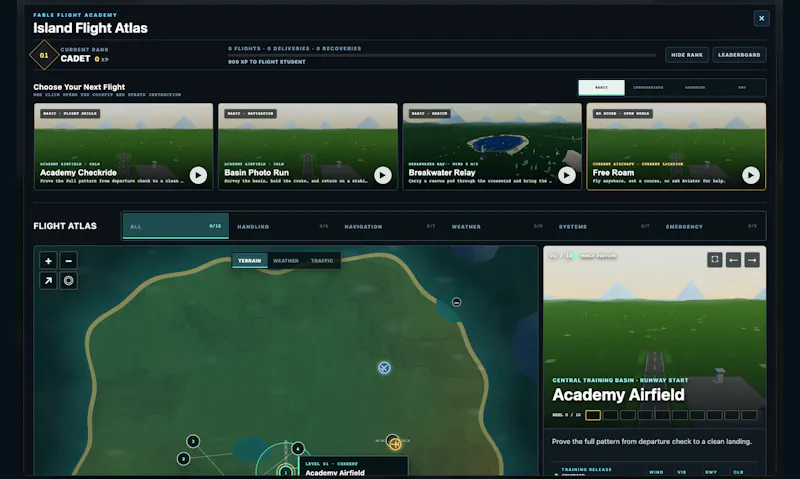The width and height of the screenshot is (800, 479).
Task: Switch to Intermediate difficulty tab
Action: click(648, 87)
